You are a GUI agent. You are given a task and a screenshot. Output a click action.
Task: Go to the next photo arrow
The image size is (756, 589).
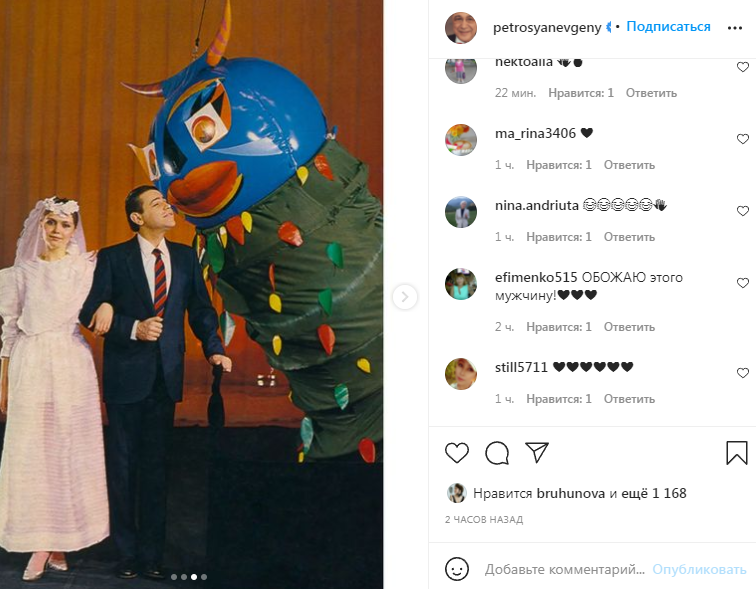404,296
